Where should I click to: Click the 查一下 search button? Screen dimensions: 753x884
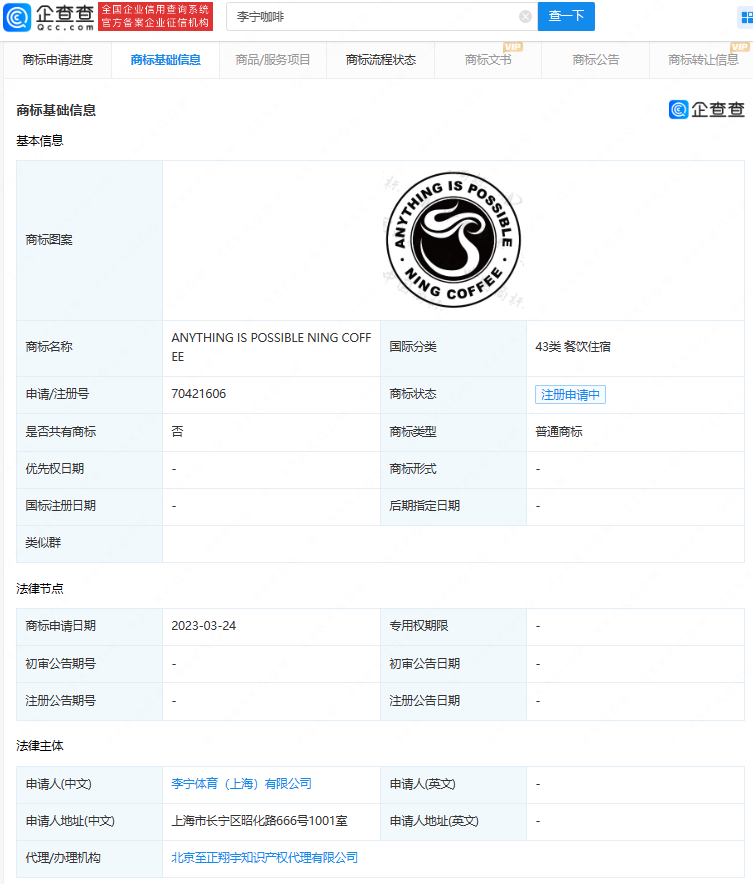566,16
